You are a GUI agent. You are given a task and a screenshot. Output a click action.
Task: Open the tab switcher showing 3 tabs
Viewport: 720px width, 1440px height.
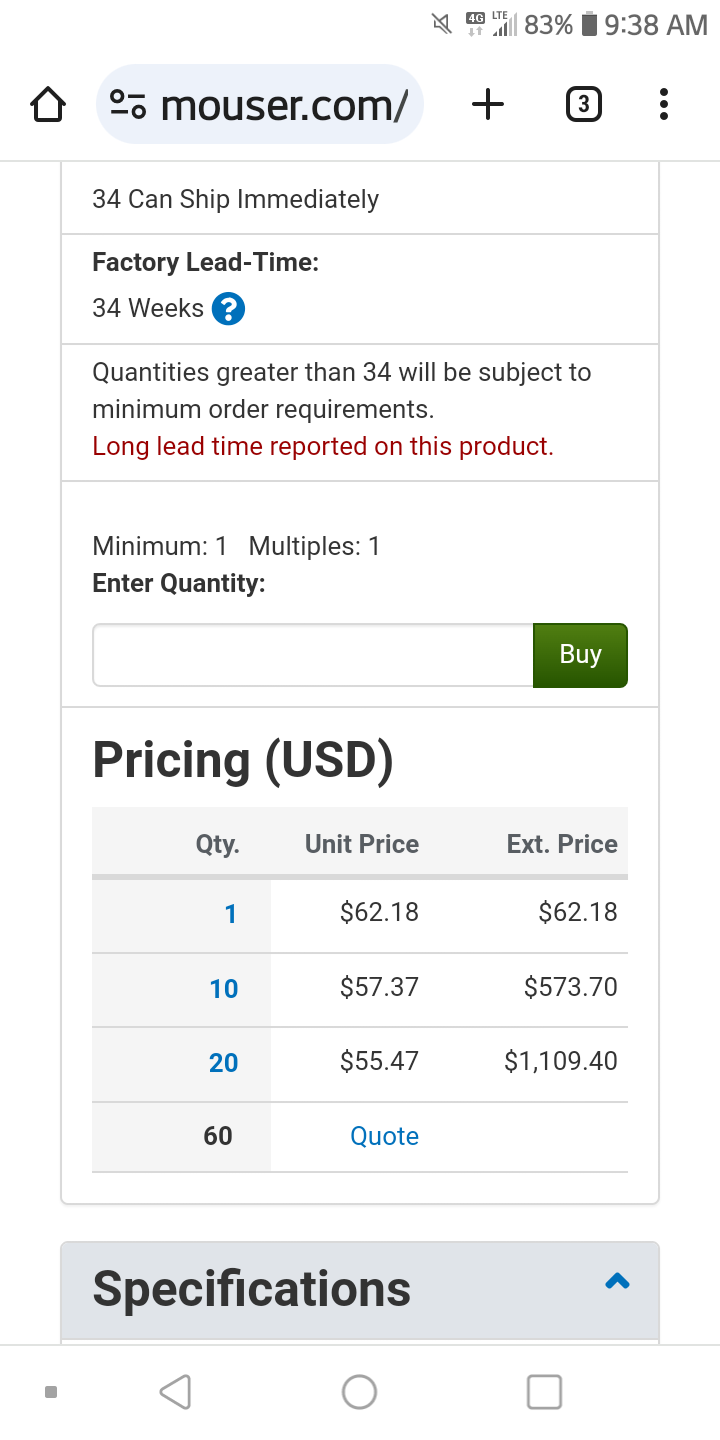tap(584, 104)
